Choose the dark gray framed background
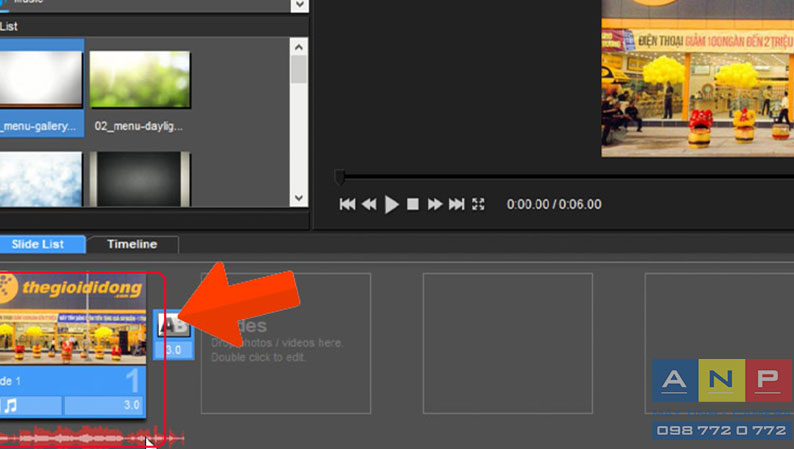The image size is (794, 449). [140, 179]
